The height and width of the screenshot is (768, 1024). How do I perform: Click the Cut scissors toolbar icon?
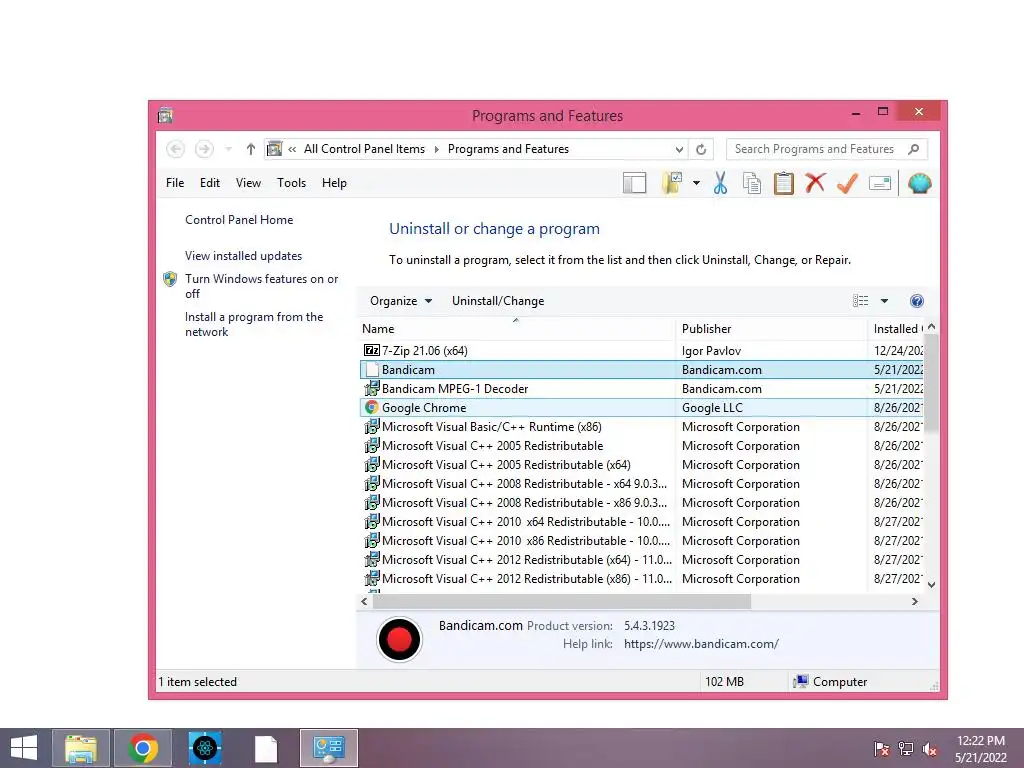(720, 184)
